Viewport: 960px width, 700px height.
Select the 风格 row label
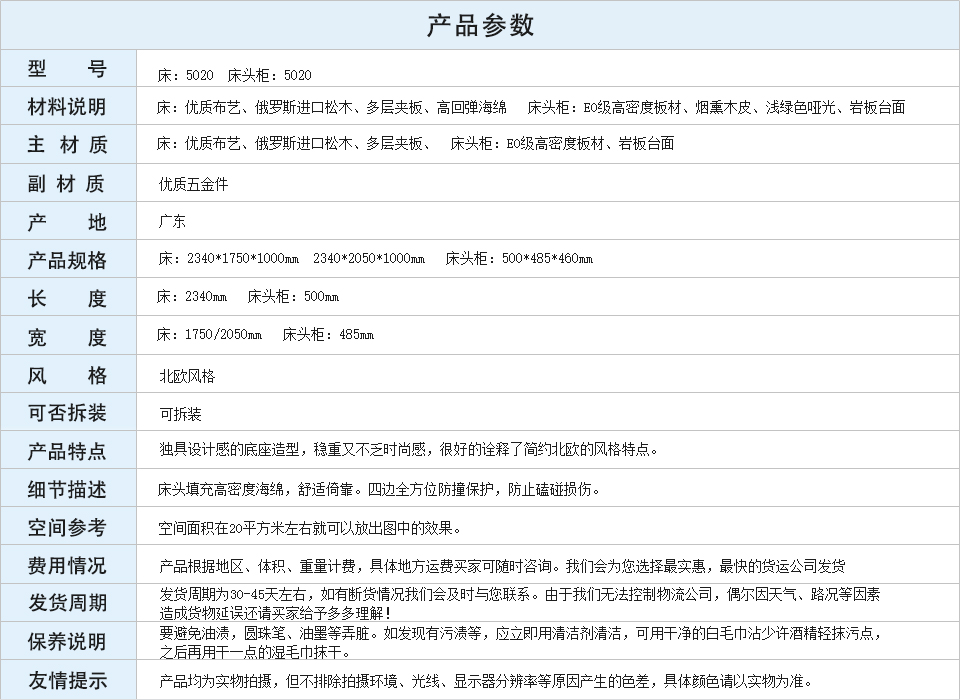pos(67,375)
